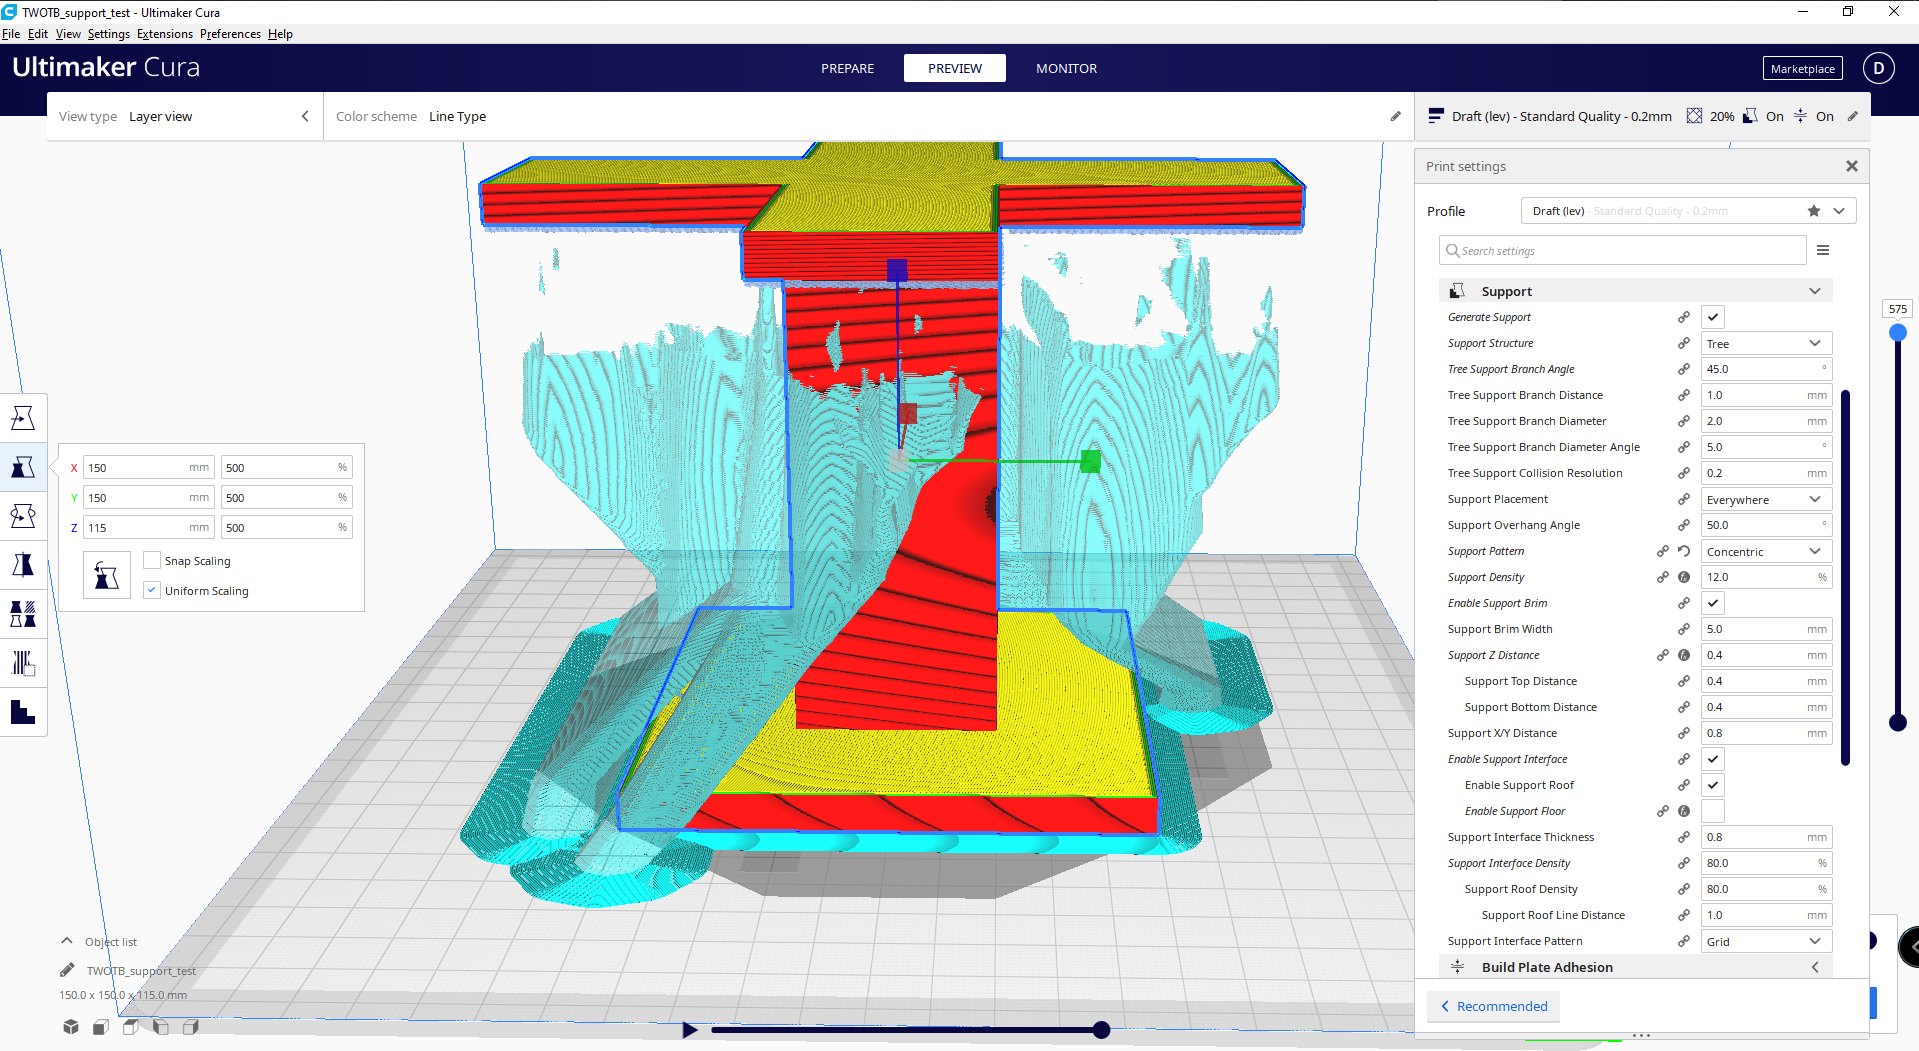1919x1051 pixels.
Task: Click the pencil icon beside print profile summary
Action: [1853, 116]
